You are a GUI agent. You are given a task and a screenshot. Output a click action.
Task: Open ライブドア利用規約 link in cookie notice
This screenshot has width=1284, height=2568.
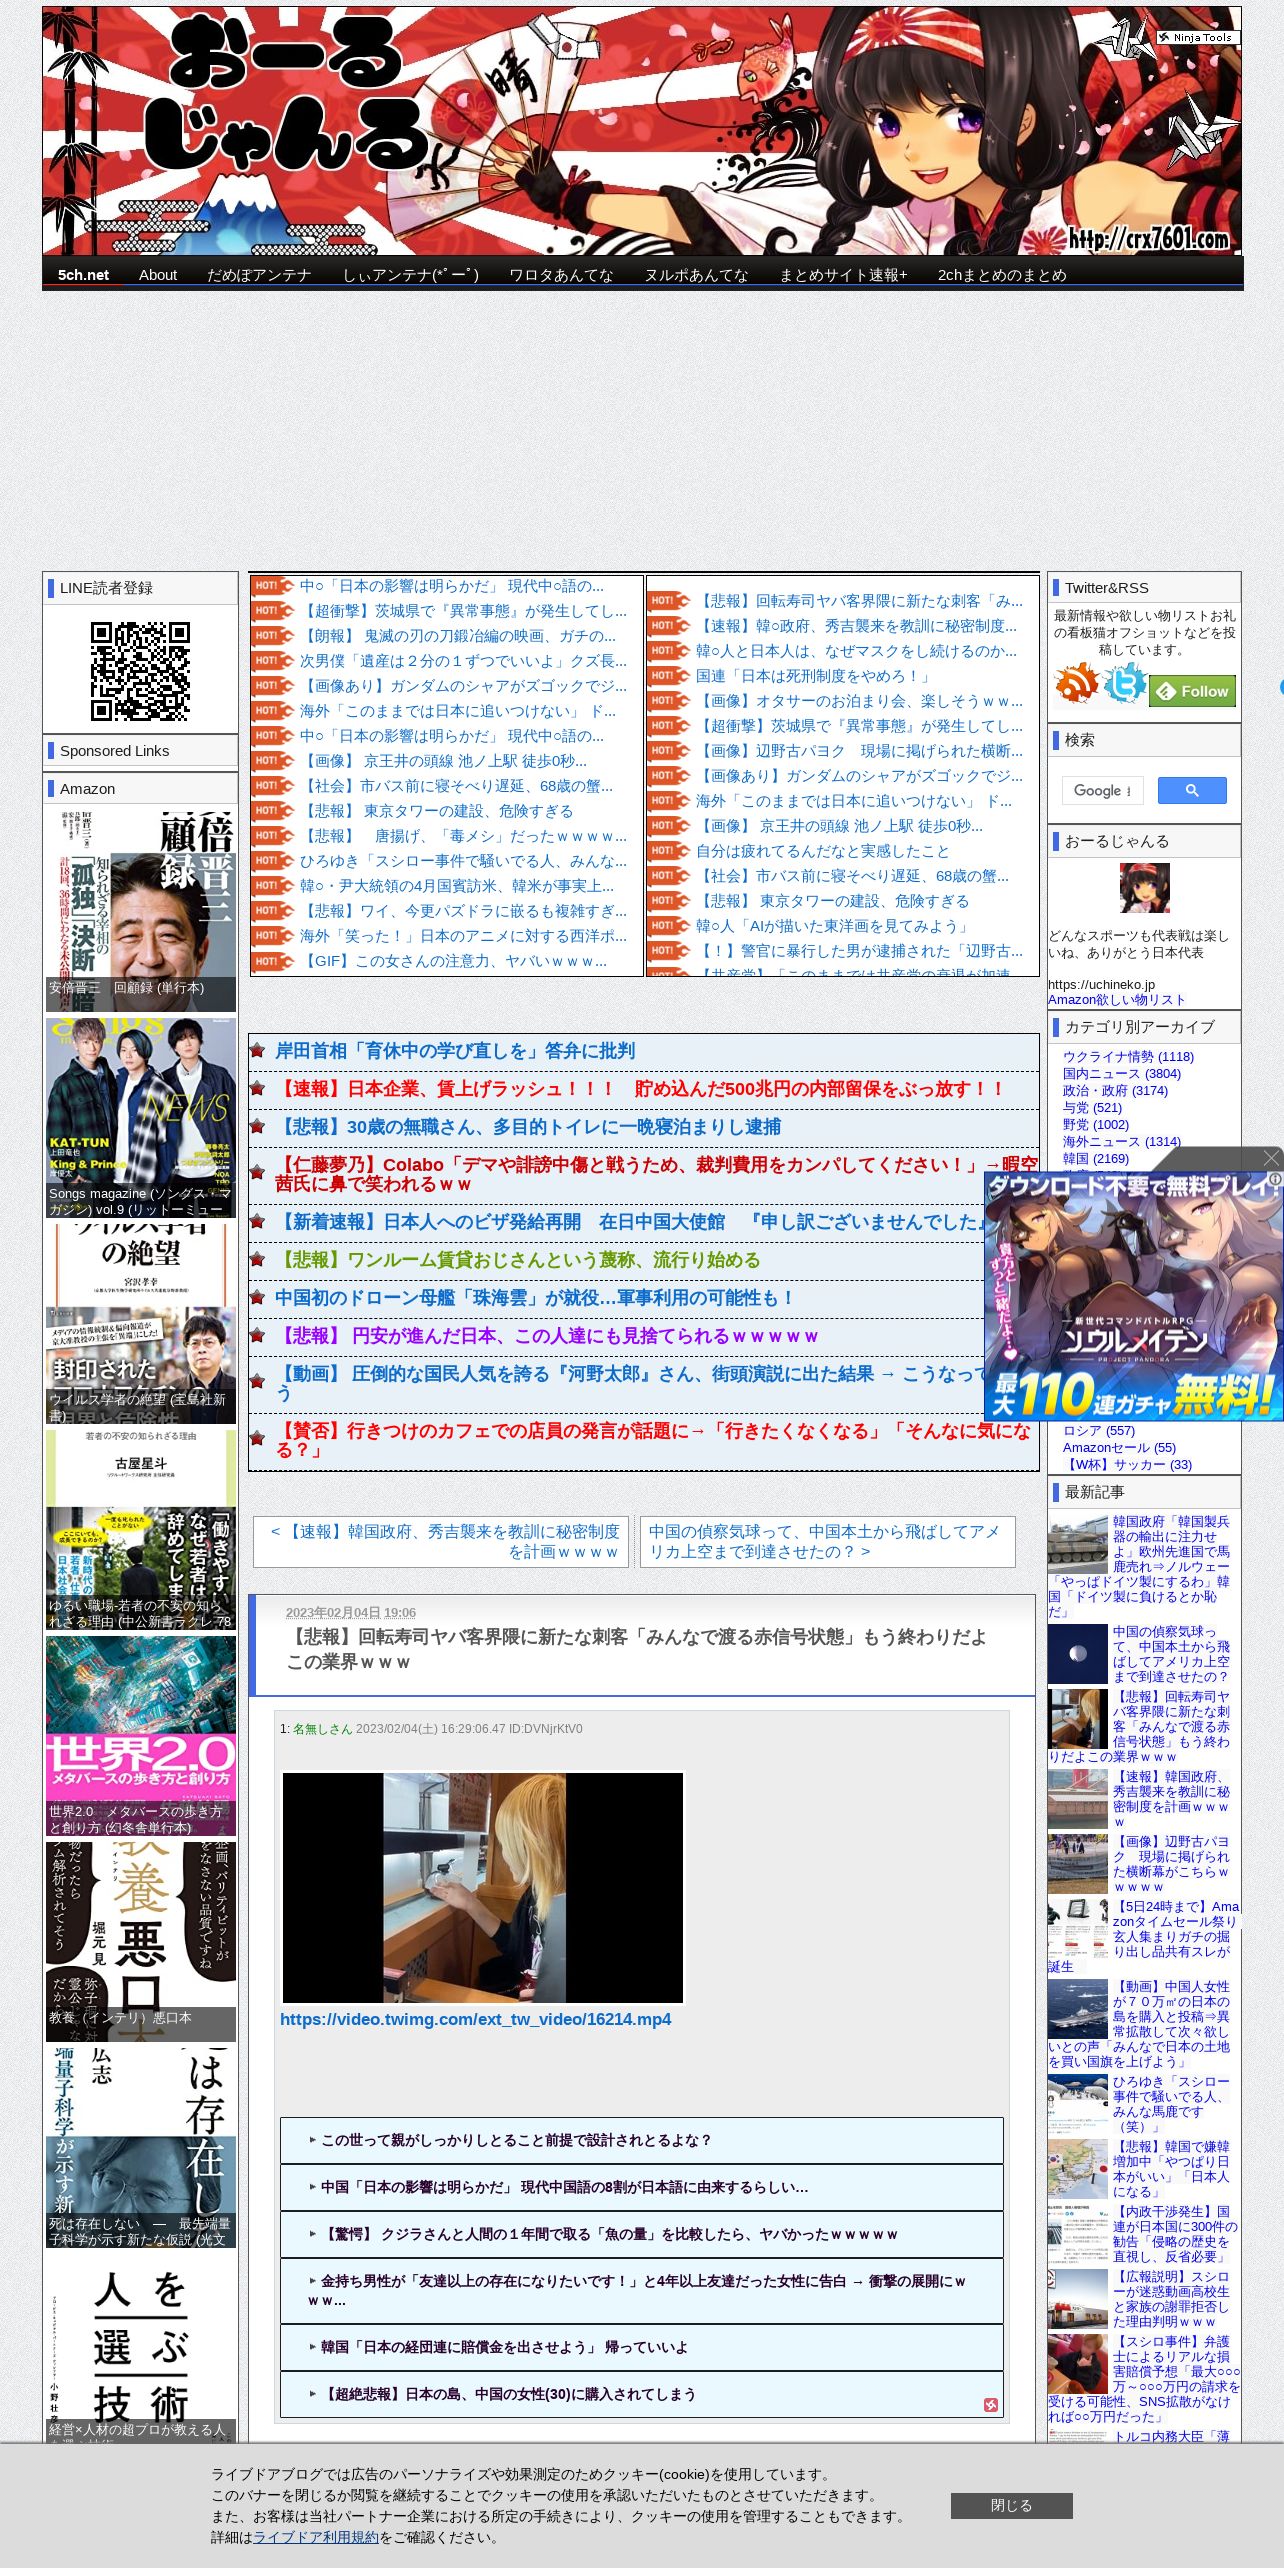(316, 2536)
